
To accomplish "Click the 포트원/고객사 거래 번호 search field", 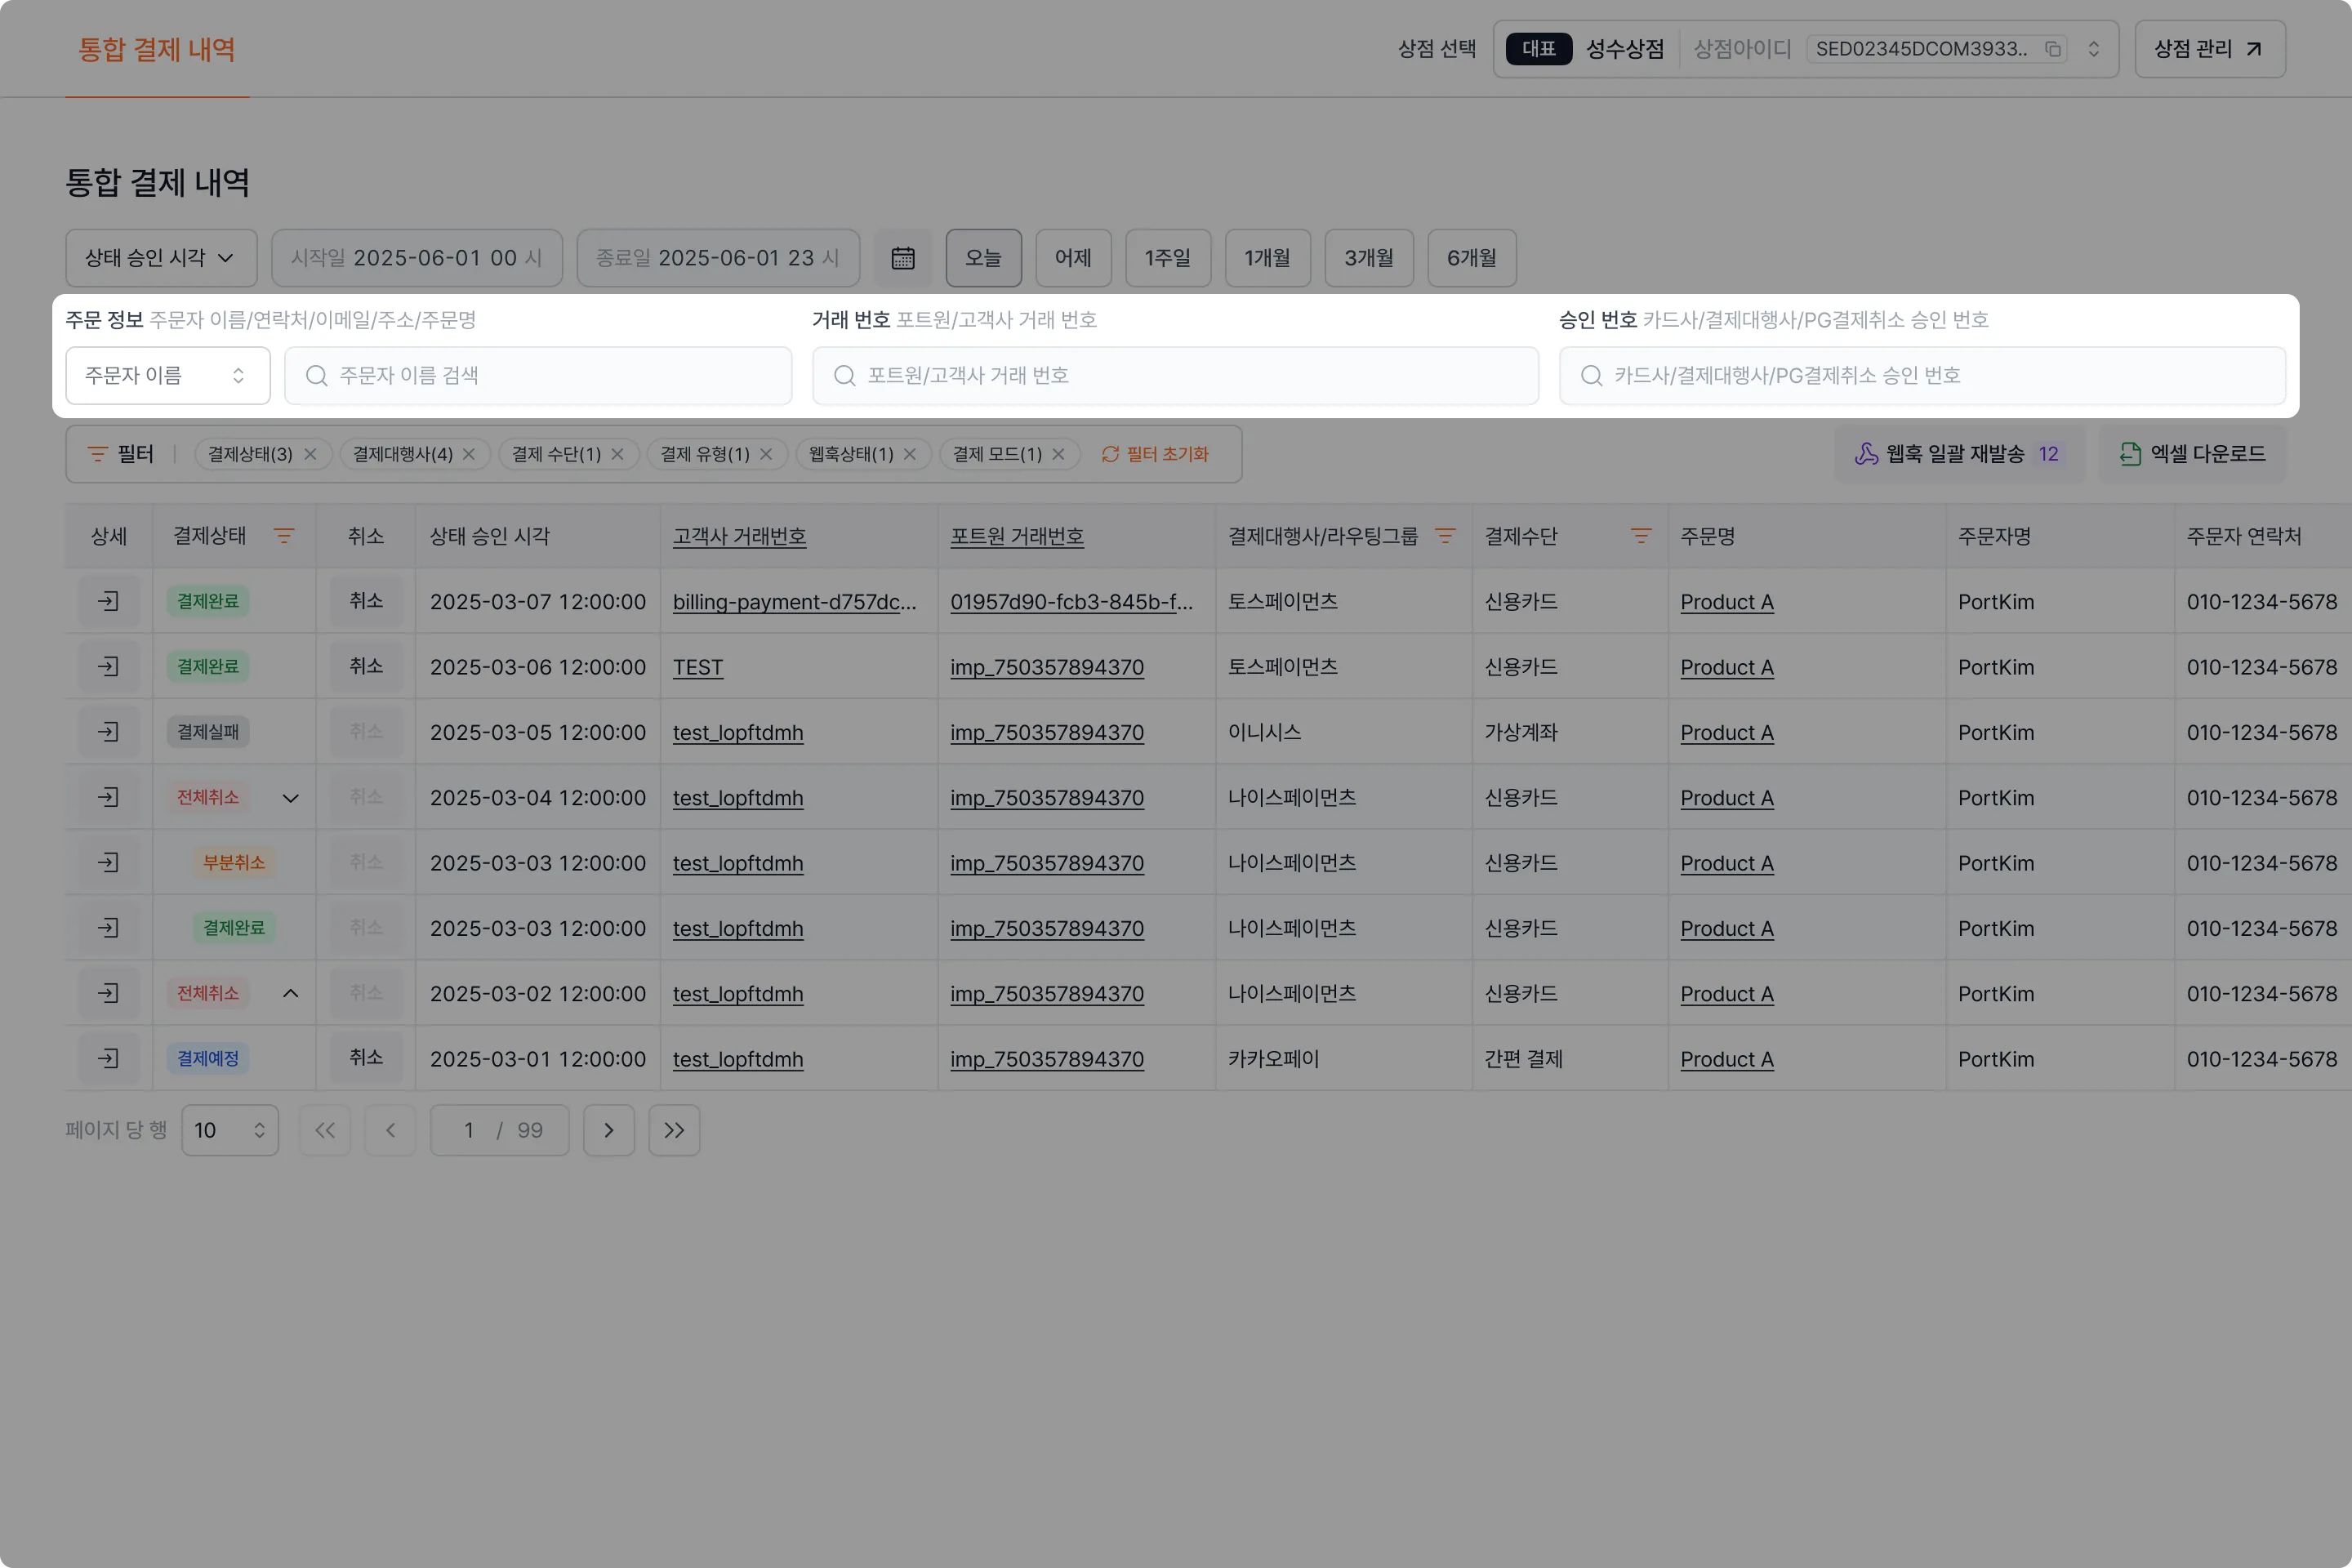I will [1175, 375].
